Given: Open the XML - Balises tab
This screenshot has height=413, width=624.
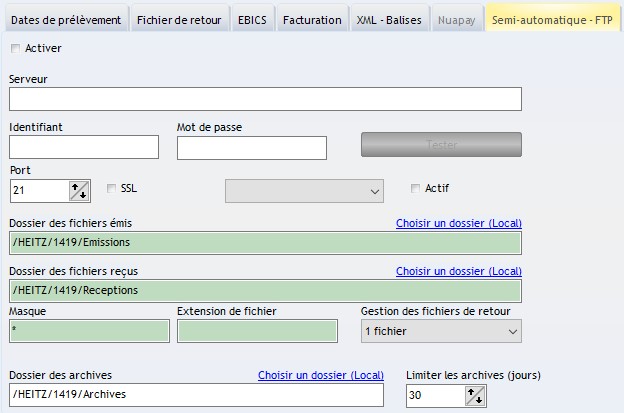Looking at the screenshot, I should (389, 19).
